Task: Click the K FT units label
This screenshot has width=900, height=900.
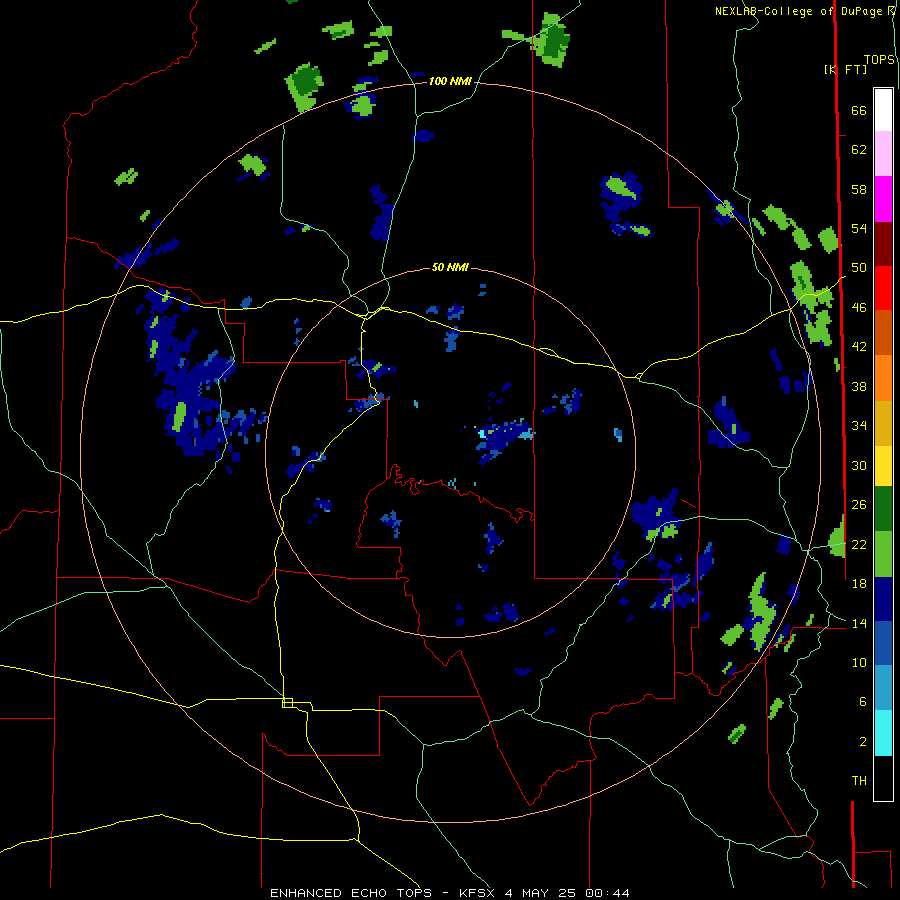Action: [845, 69]
